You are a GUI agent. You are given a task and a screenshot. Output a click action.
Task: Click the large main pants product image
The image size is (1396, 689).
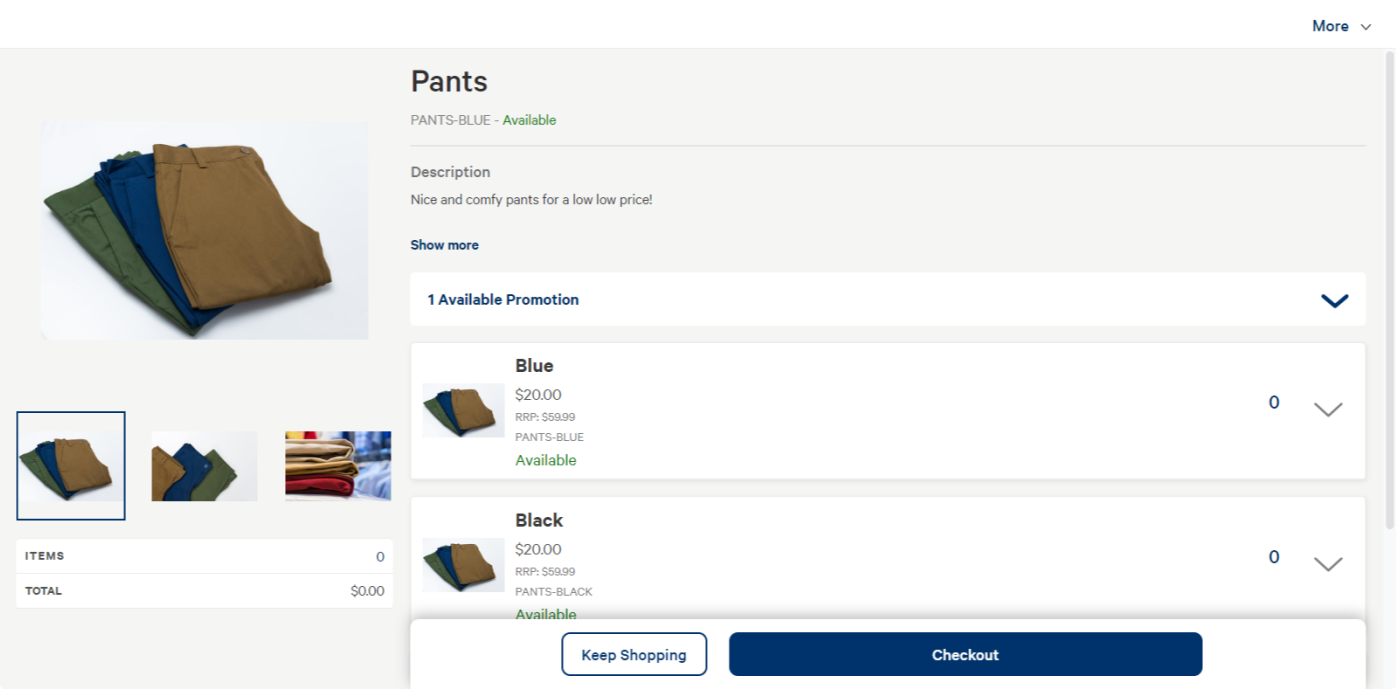(x=204, y=230)
